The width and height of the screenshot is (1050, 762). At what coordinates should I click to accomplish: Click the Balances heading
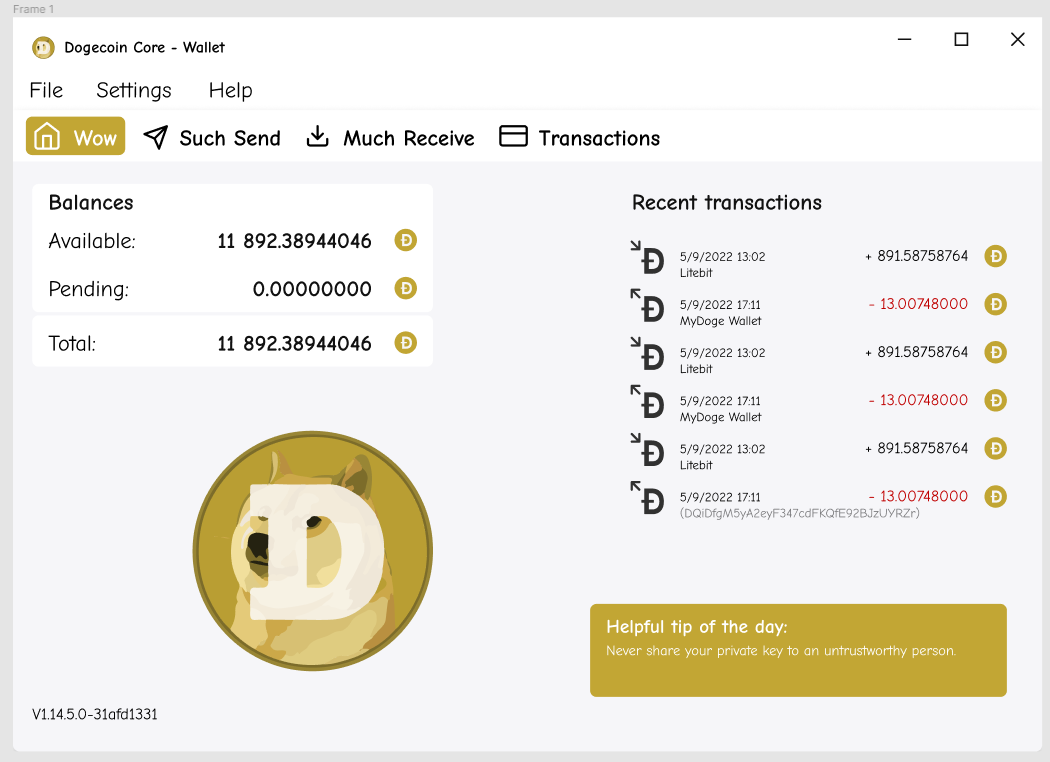pyautogui.click(x=91, y=203)
